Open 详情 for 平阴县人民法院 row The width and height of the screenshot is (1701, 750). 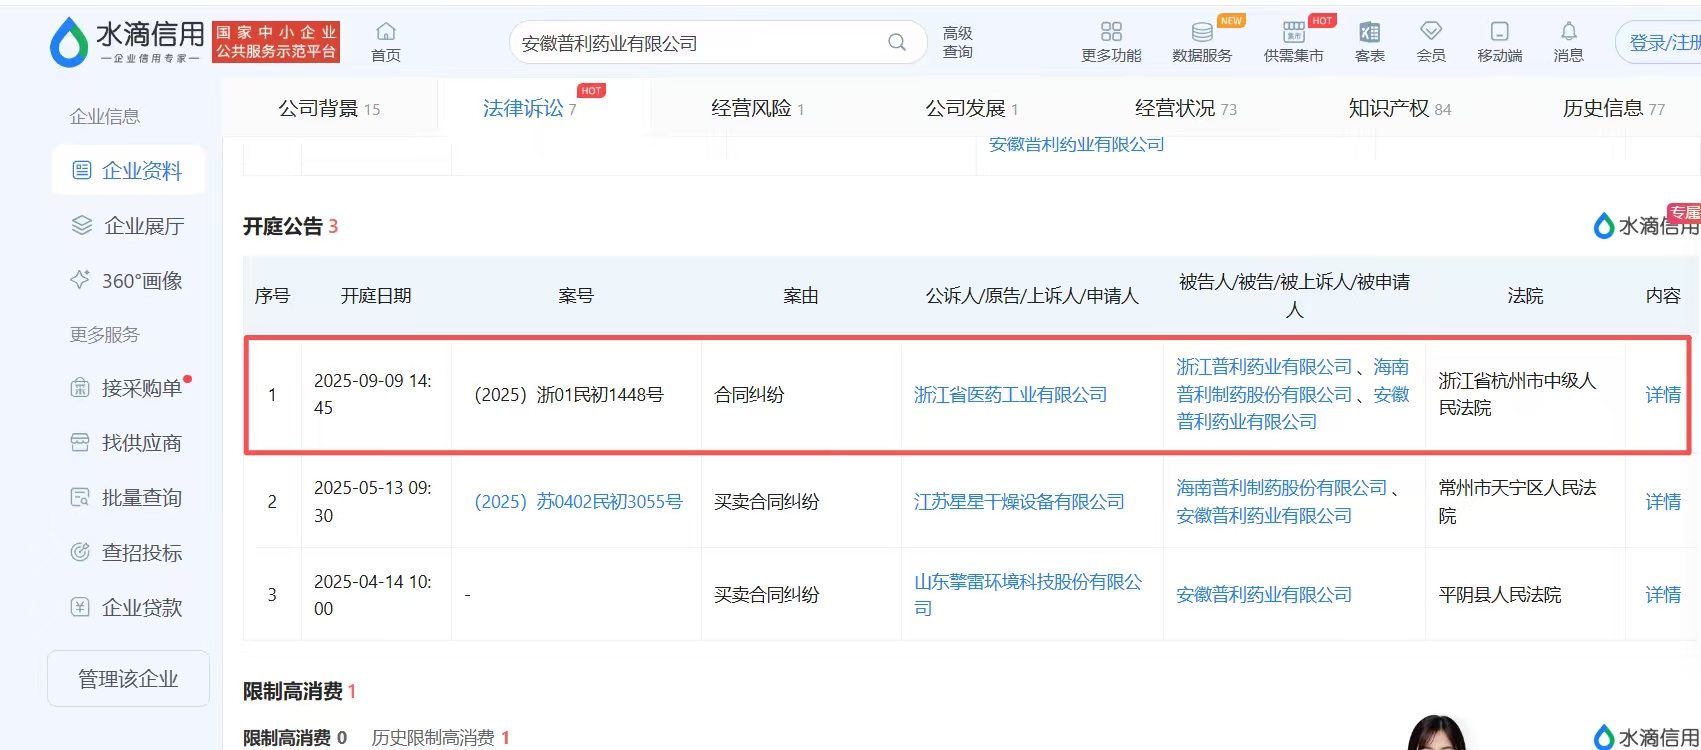tap(1663, 595)
